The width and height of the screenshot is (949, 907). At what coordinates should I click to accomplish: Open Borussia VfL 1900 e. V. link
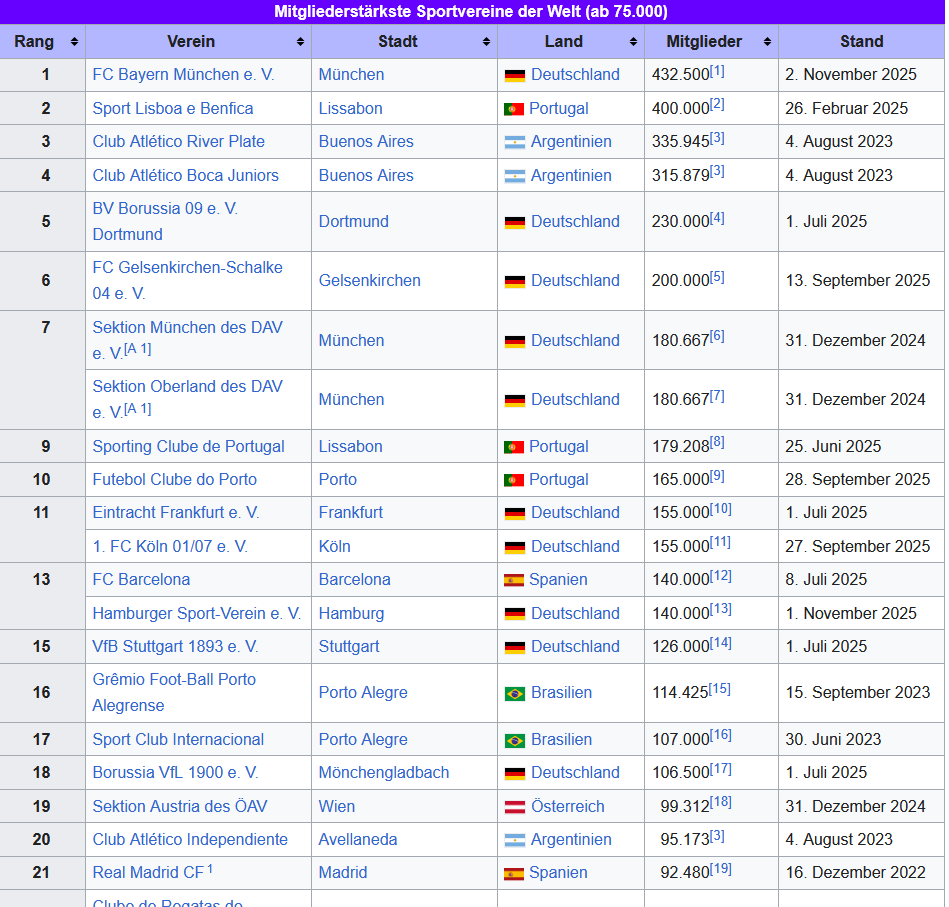point(175,773)
